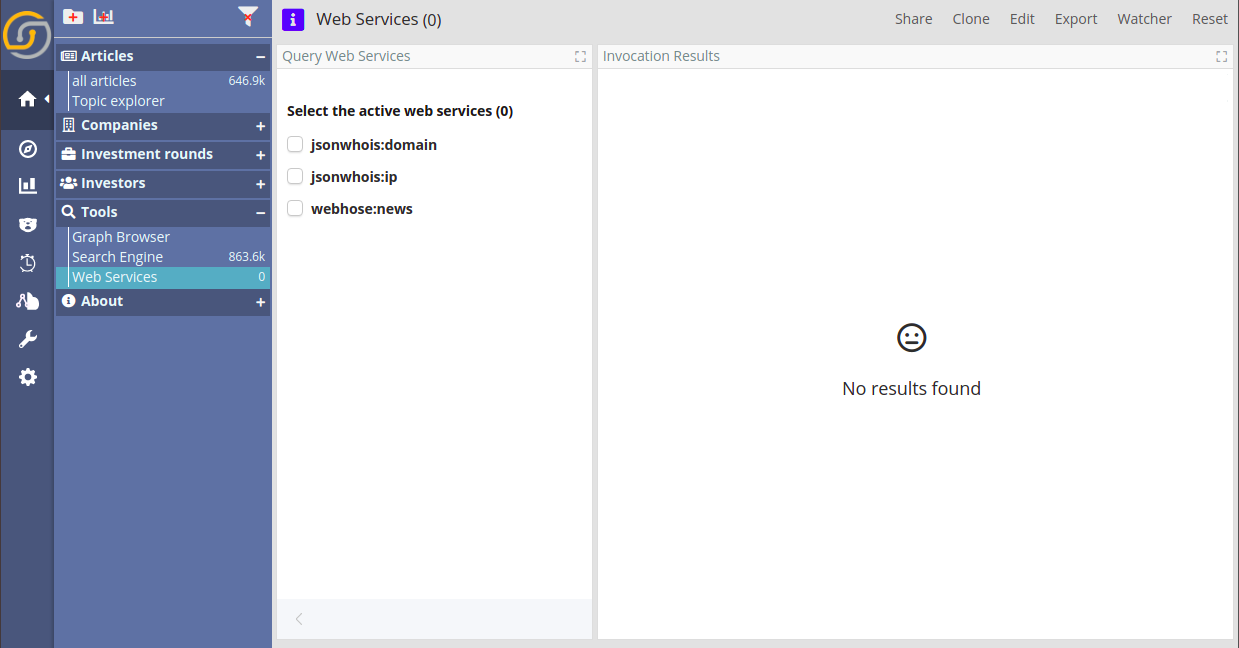1239x648 pixels.
Task: Open the wrench icon in sidebar
Action: [28, 339]
